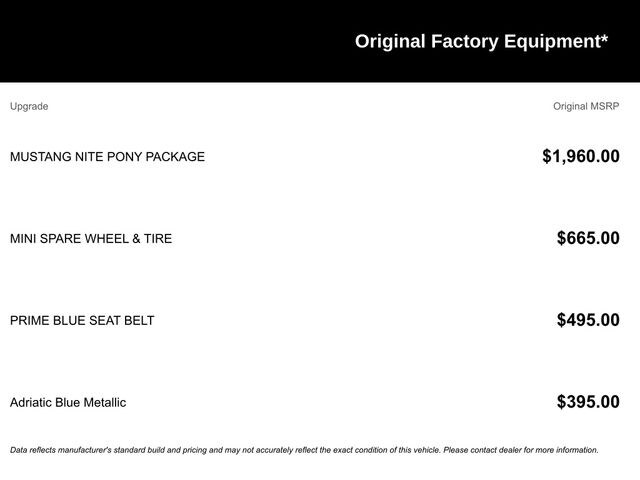Click the $395.00 price
Image resolution: width=640 pixels, height=480 pixels.
click(588, 402)
